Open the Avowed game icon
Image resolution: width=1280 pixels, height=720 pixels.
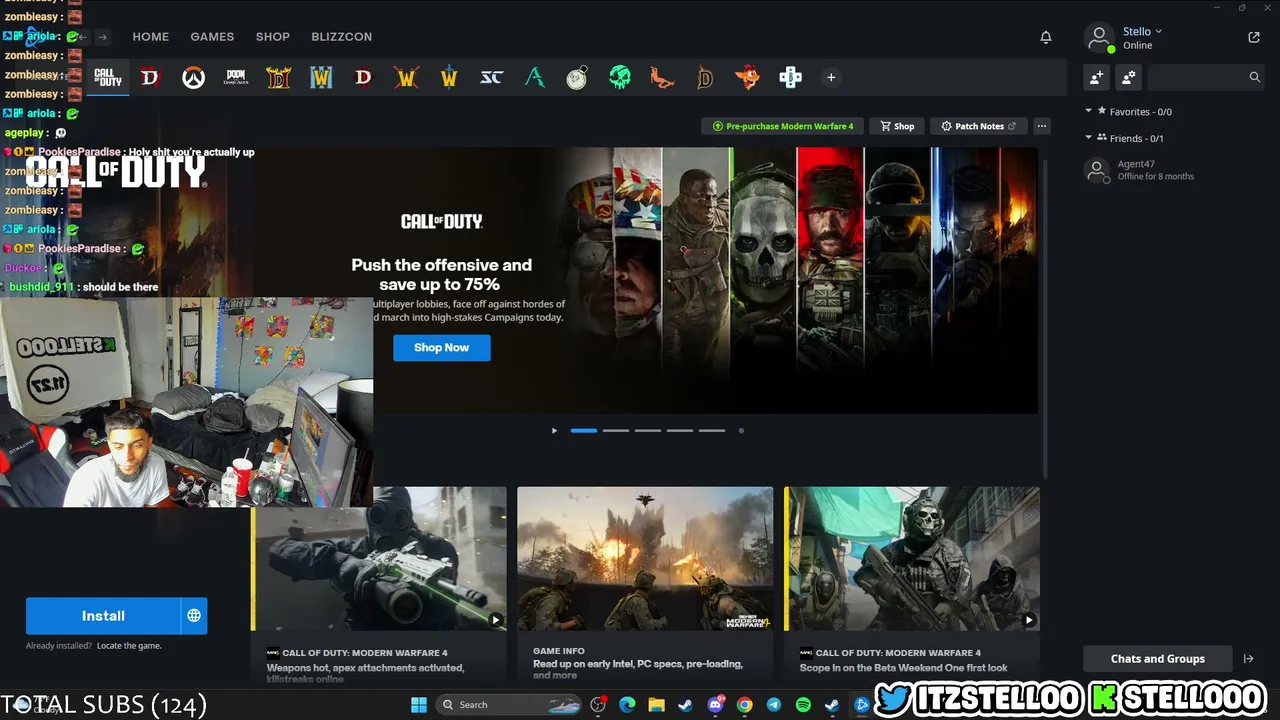(535, 77)
